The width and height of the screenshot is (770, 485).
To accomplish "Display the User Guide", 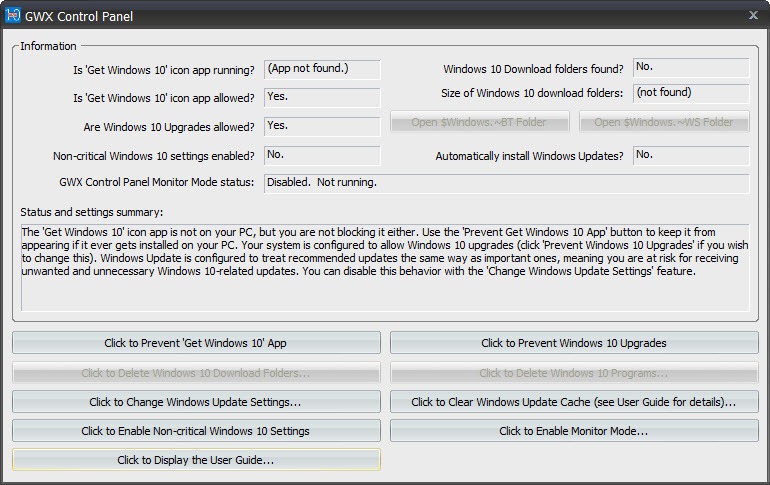I will pos(196,460).
